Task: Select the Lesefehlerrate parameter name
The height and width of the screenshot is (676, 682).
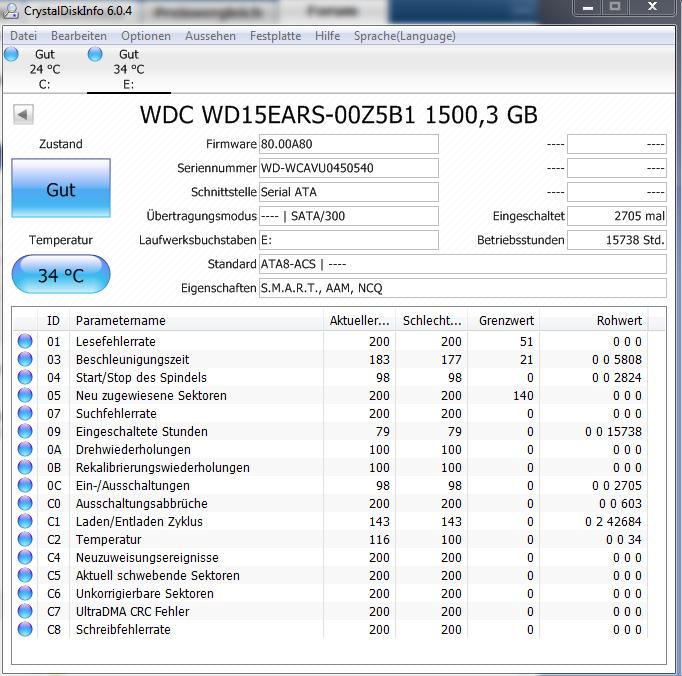Action: (116, 341)
